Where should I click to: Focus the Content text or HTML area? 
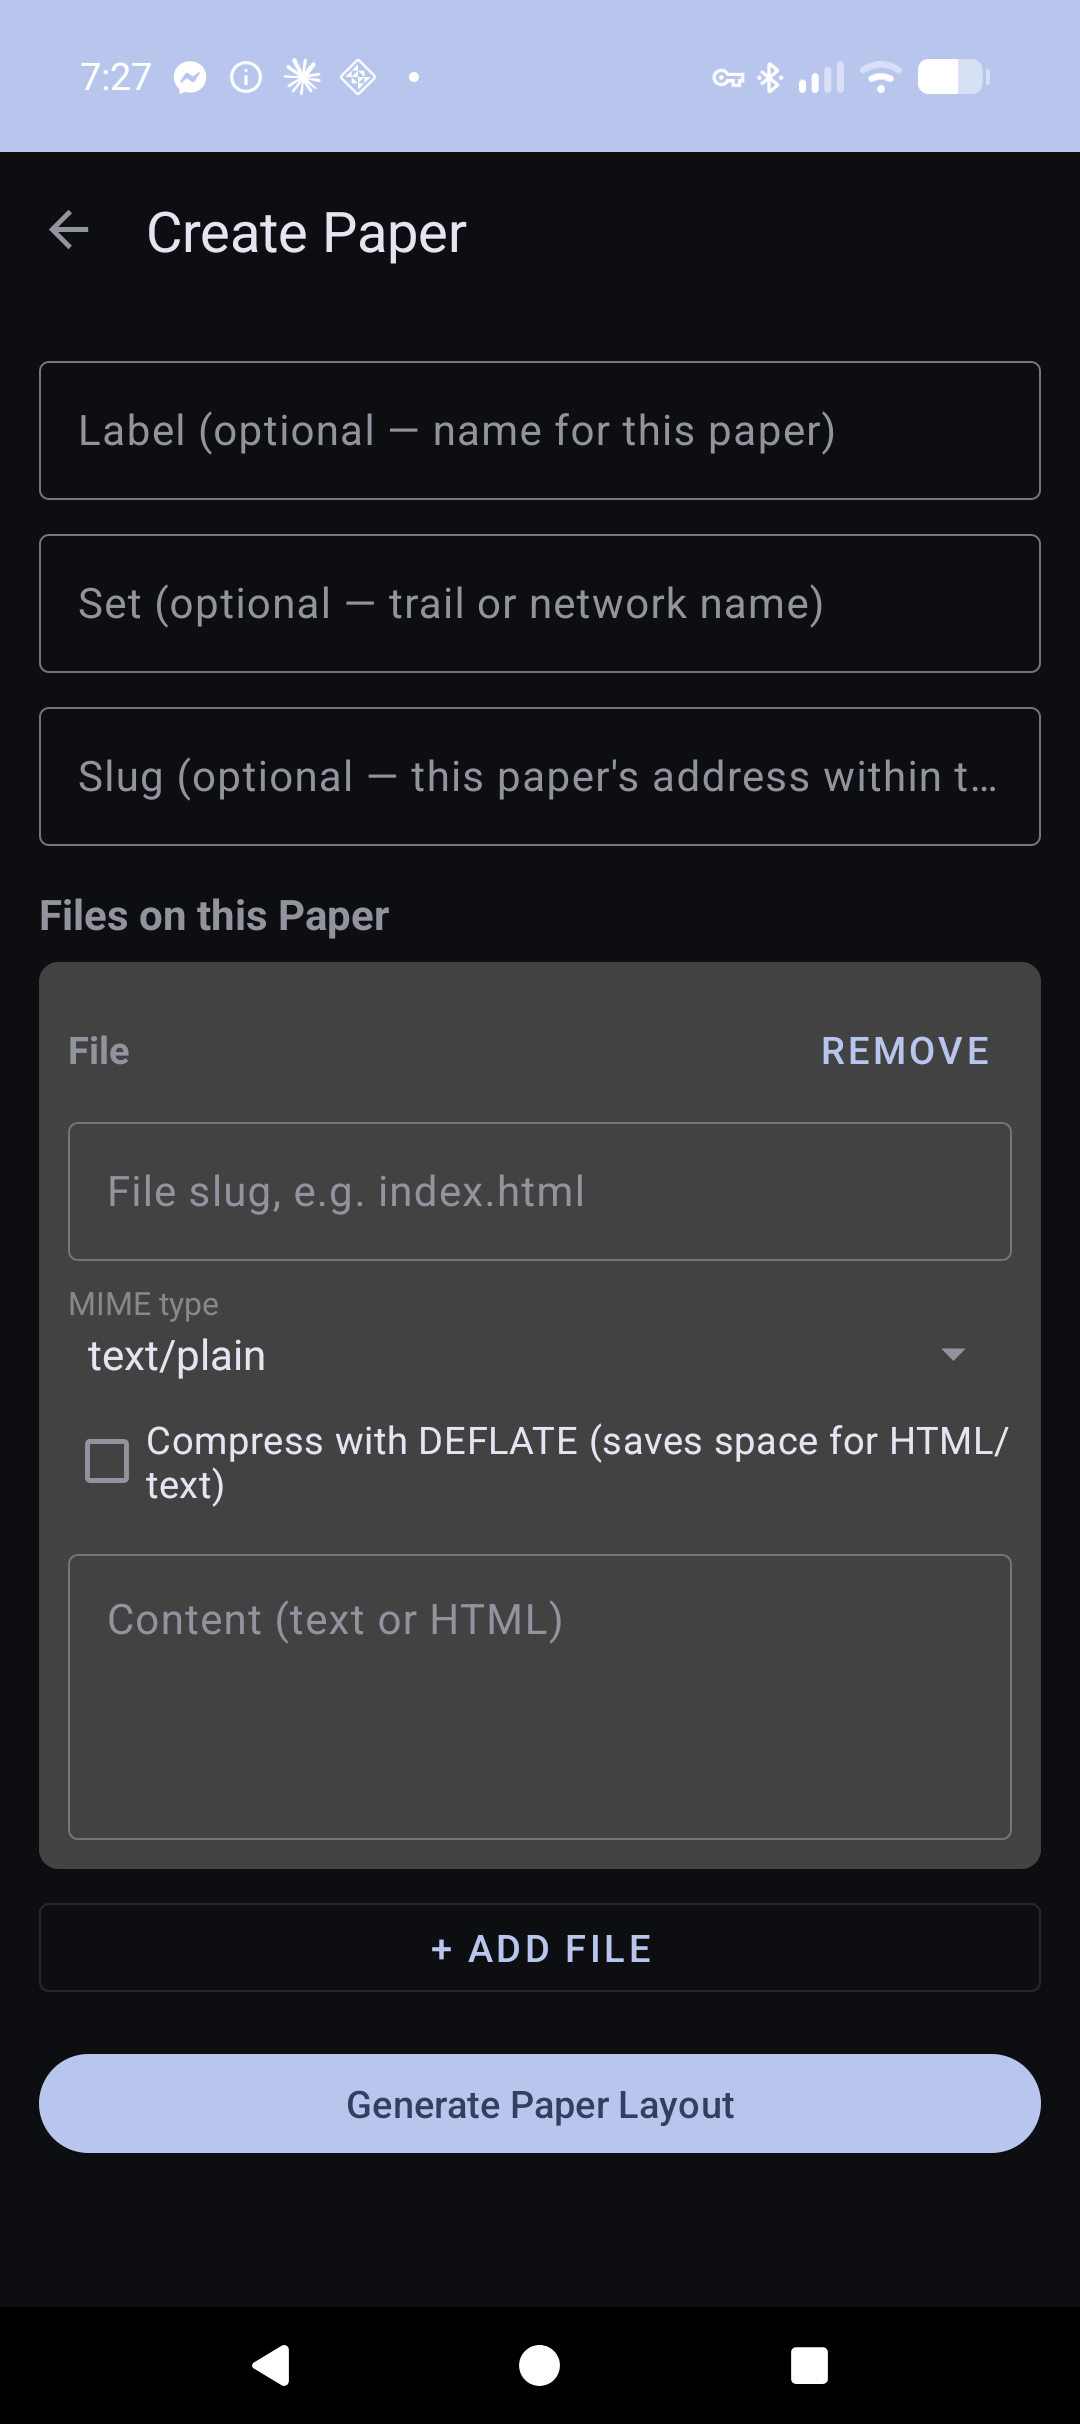pyautogui.click(x=540, y=1697)
